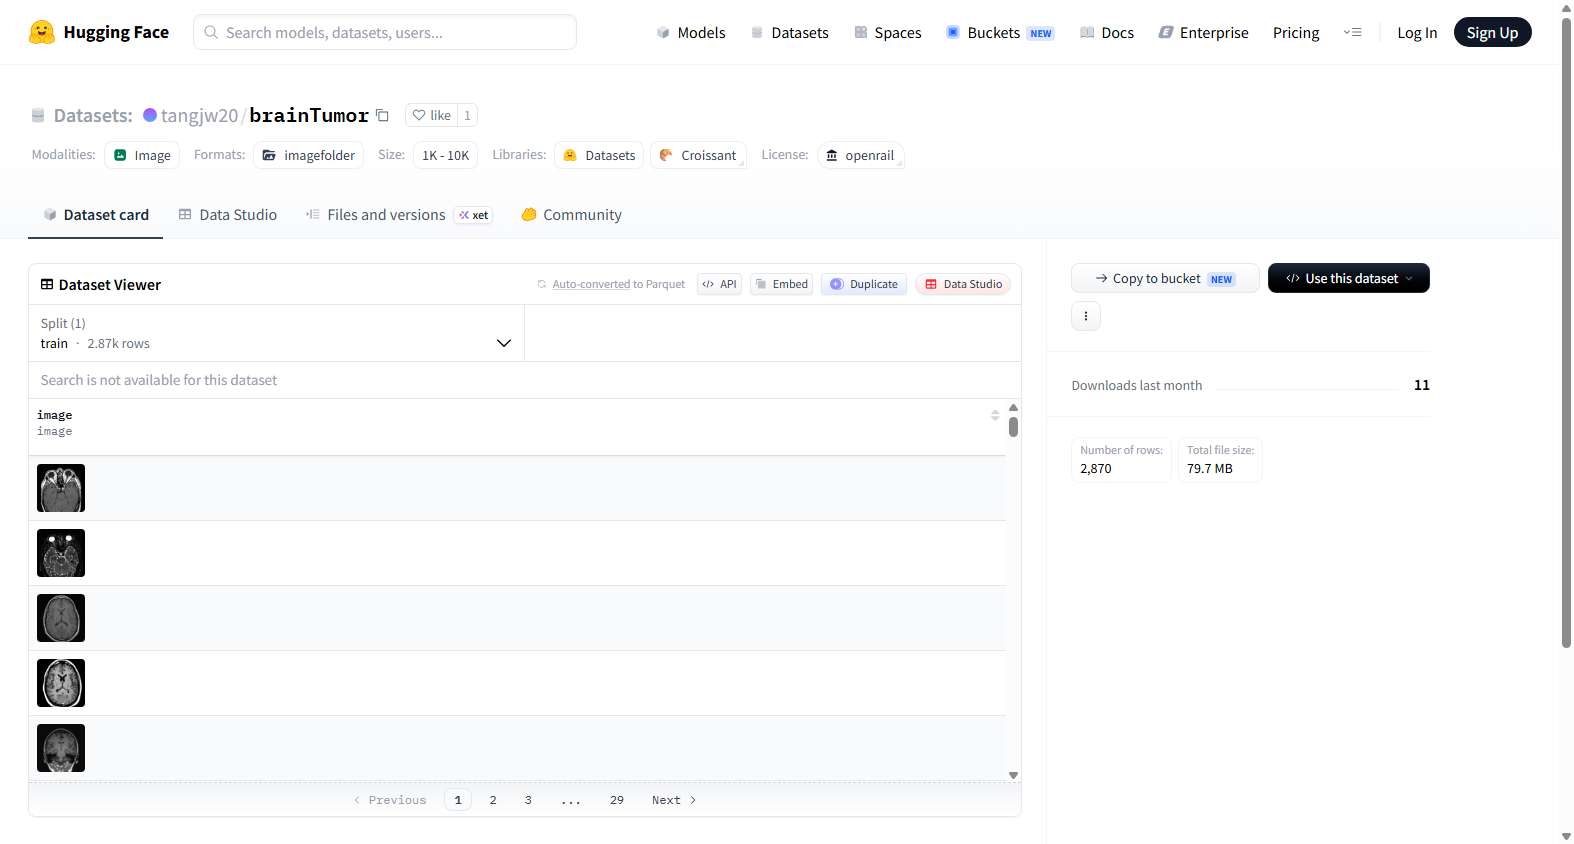Click page 1 in the pagination
This screenshot has height=844, width=1574.
click(x=458, y=800)
